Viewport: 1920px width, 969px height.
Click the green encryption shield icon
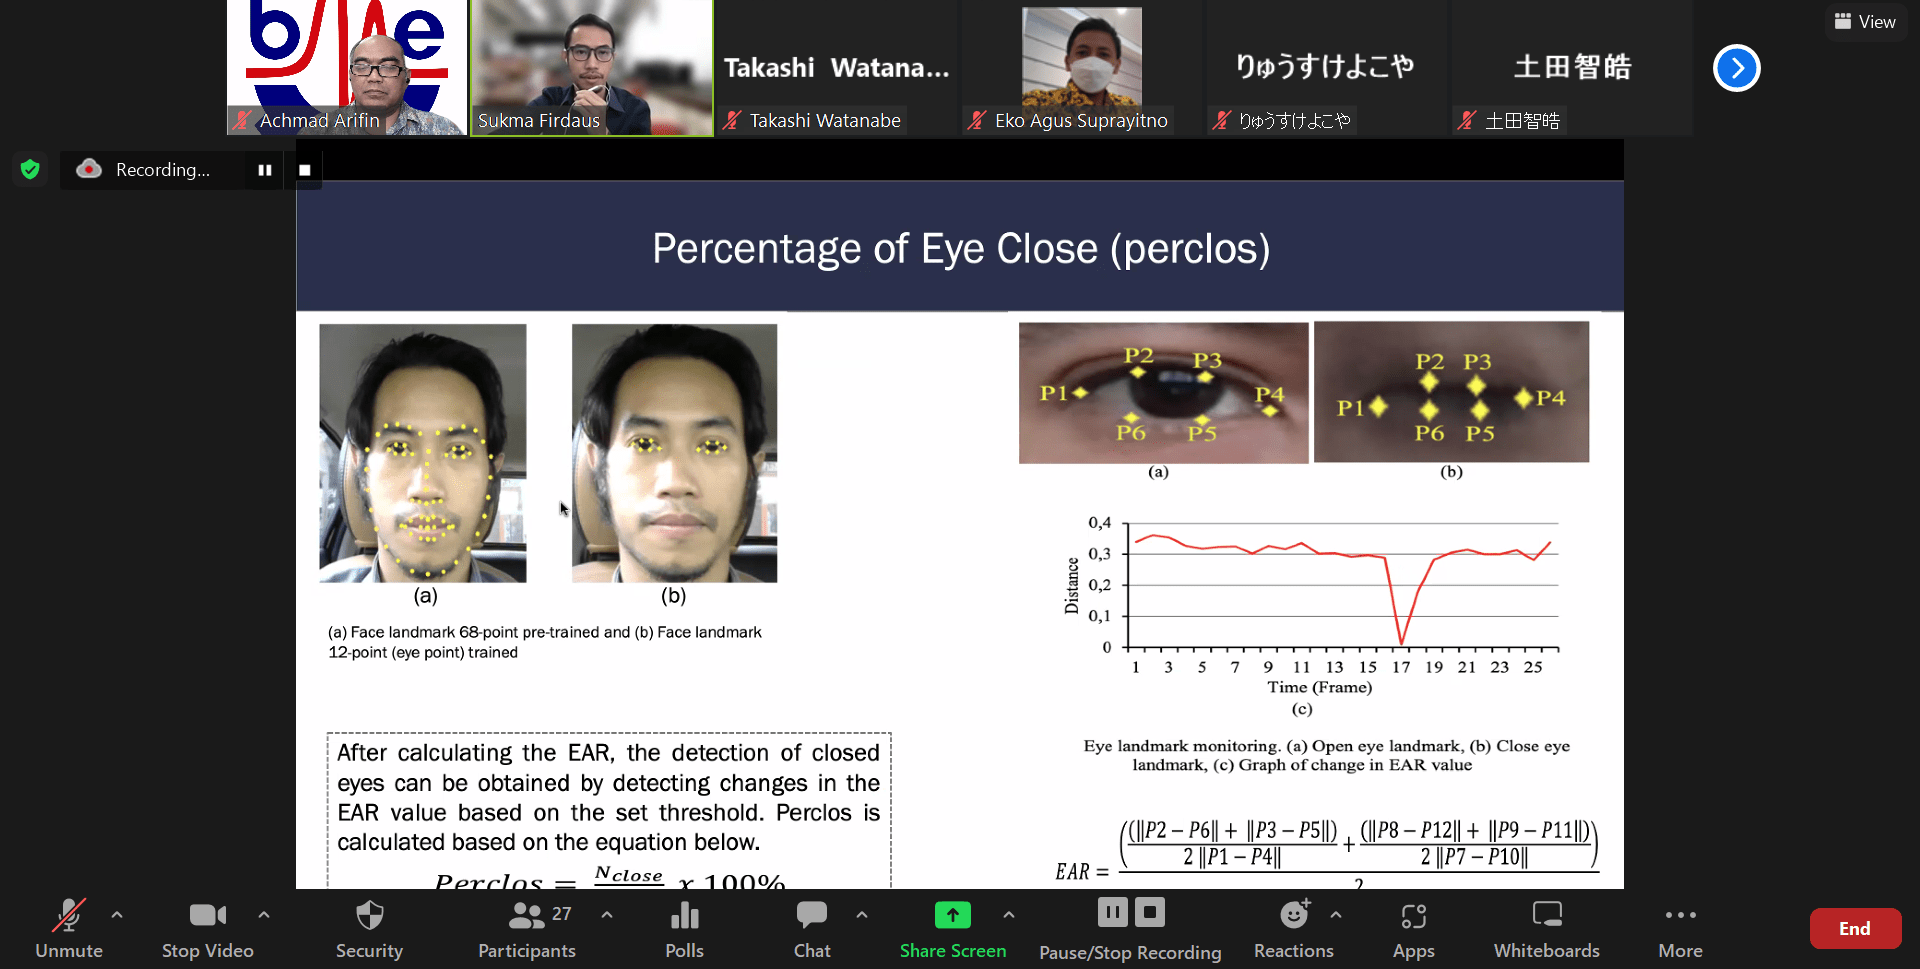click(x=30, y=169)
